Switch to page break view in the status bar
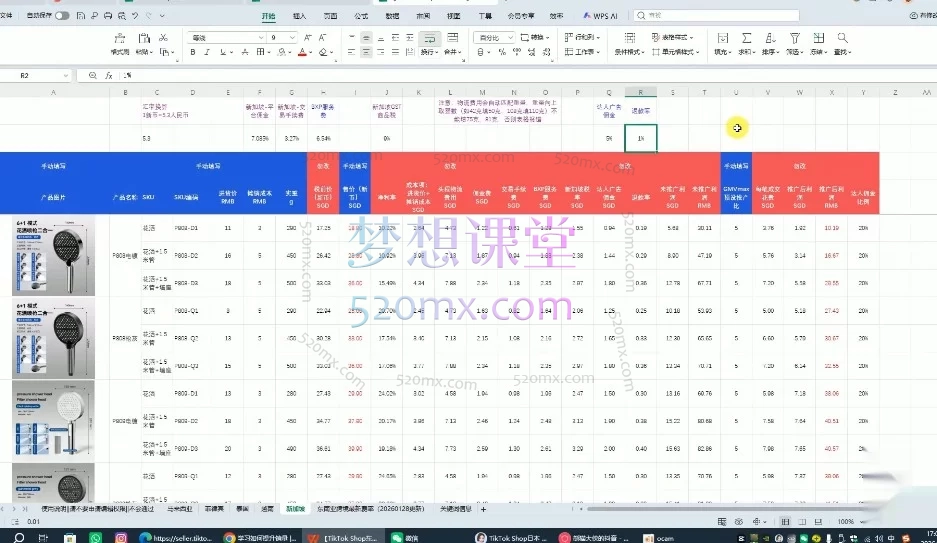Screen dimensions: 937x543 (818, 521)
